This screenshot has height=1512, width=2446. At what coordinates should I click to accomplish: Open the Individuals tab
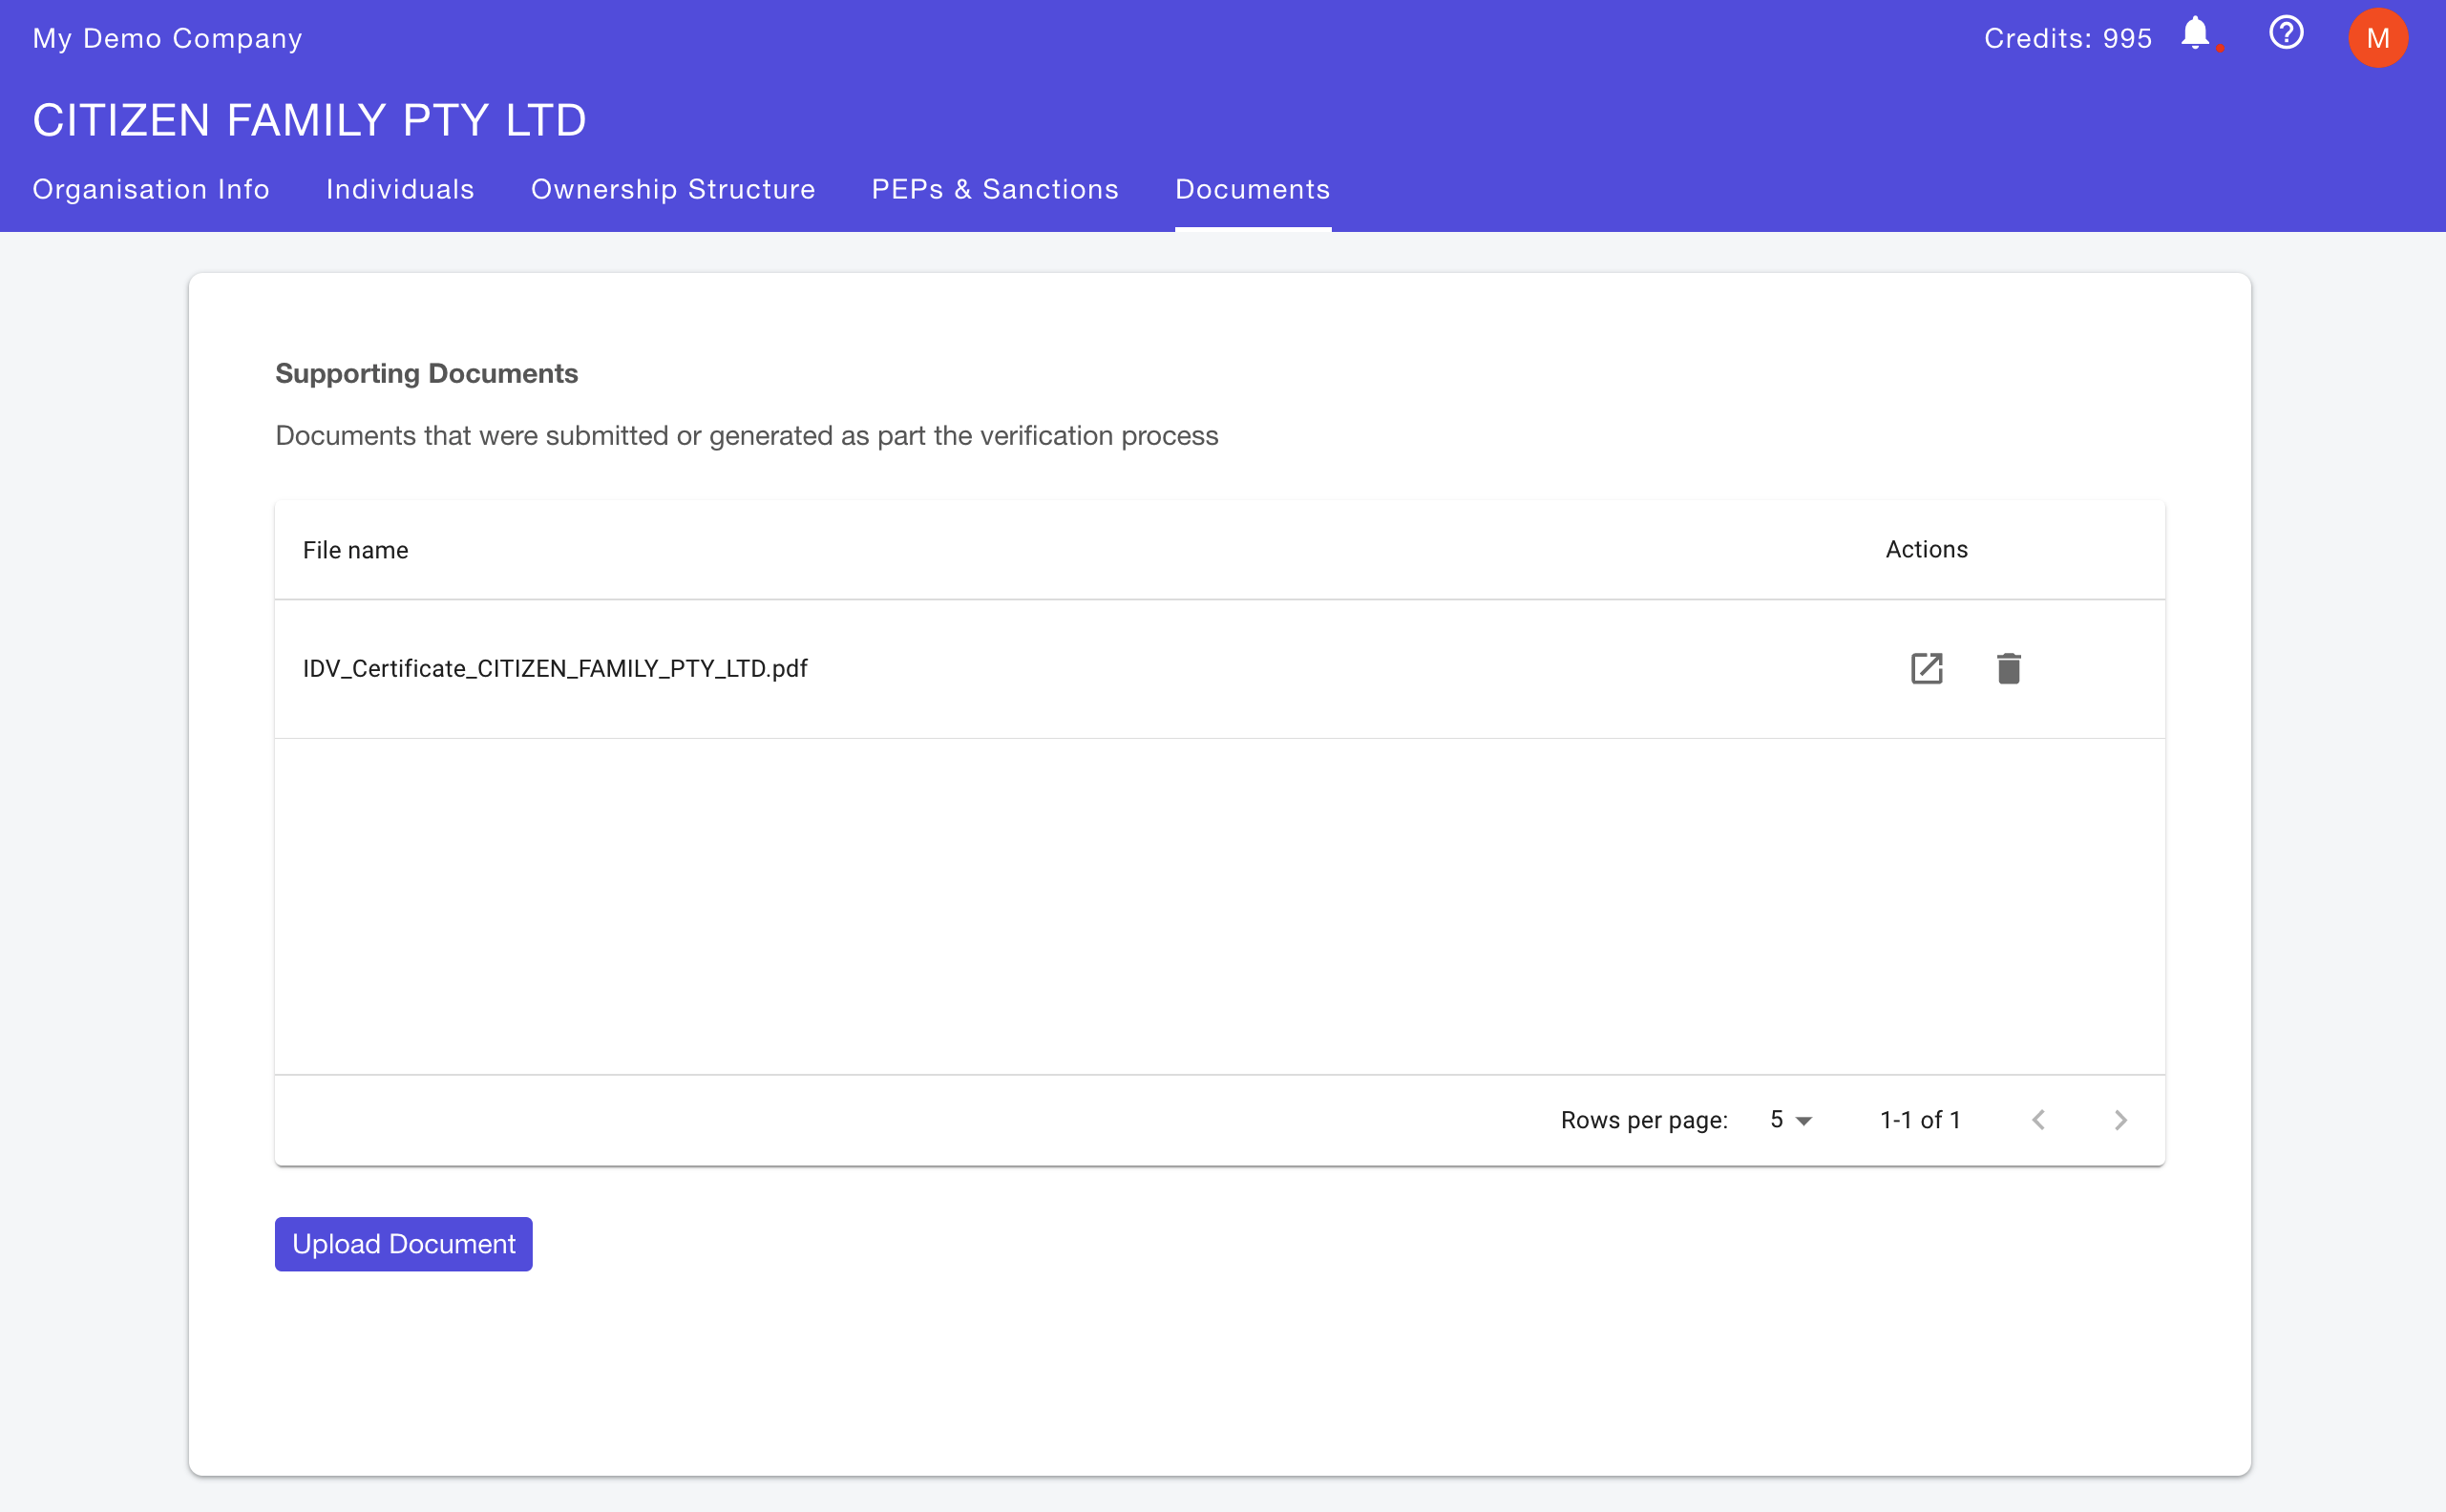coord(400,189)
